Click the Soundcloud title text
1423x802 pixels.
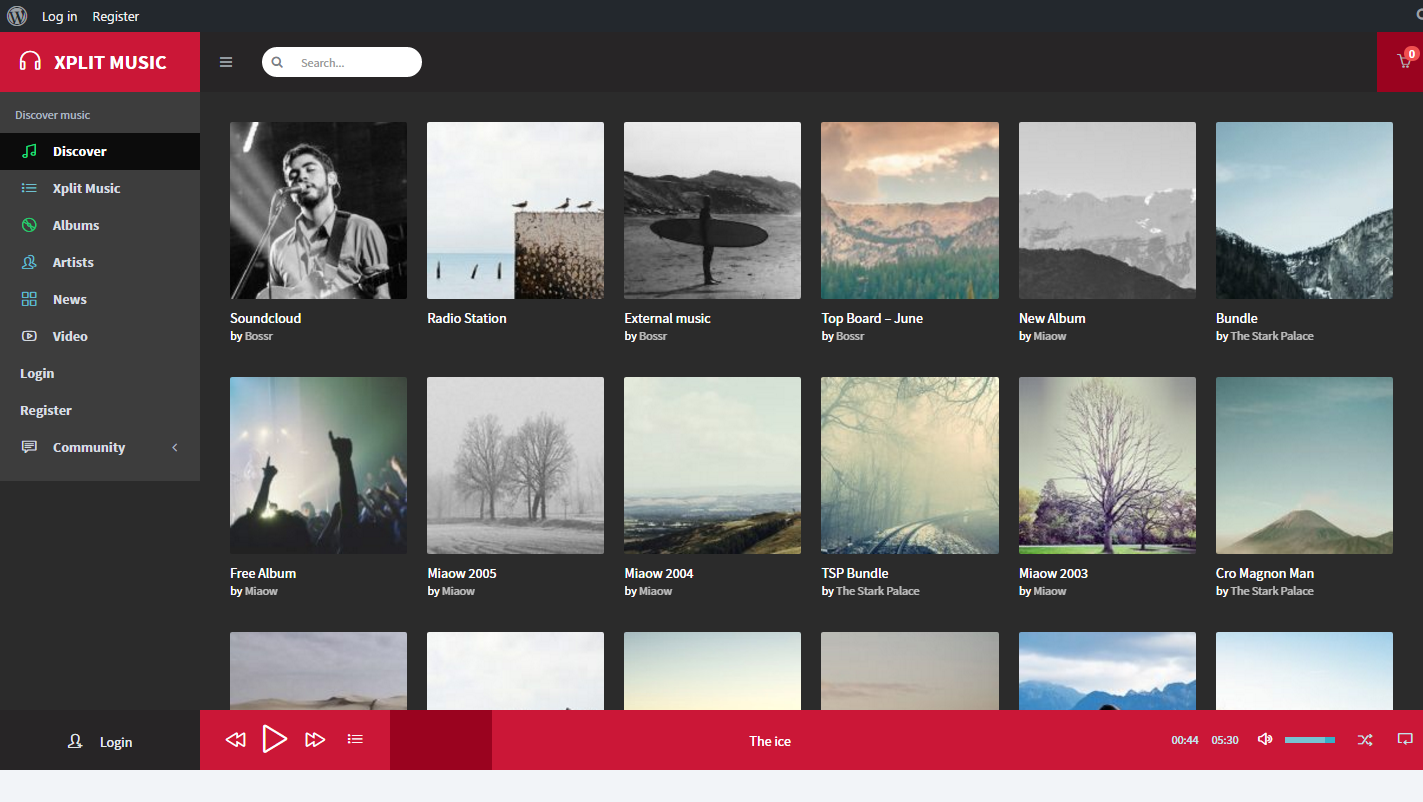point(265,318)
